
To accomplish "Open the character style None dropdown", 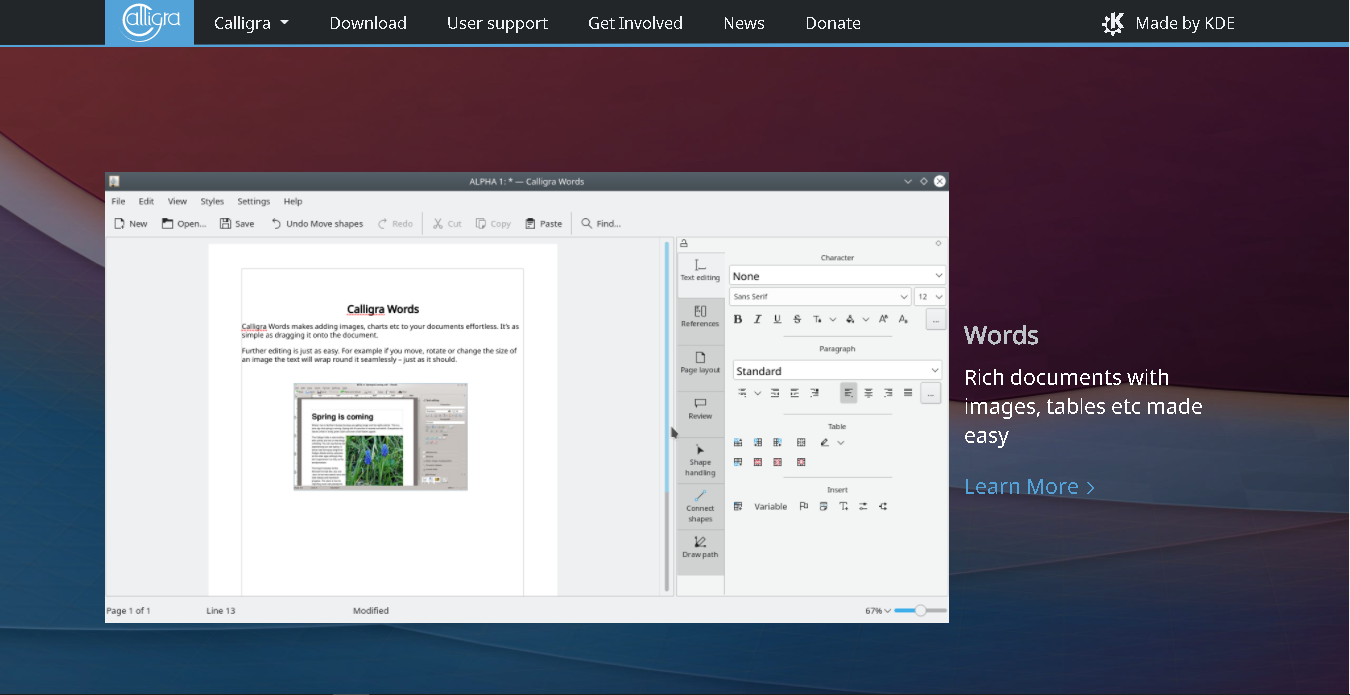I will pyautogui.click(x=837, y=276).
